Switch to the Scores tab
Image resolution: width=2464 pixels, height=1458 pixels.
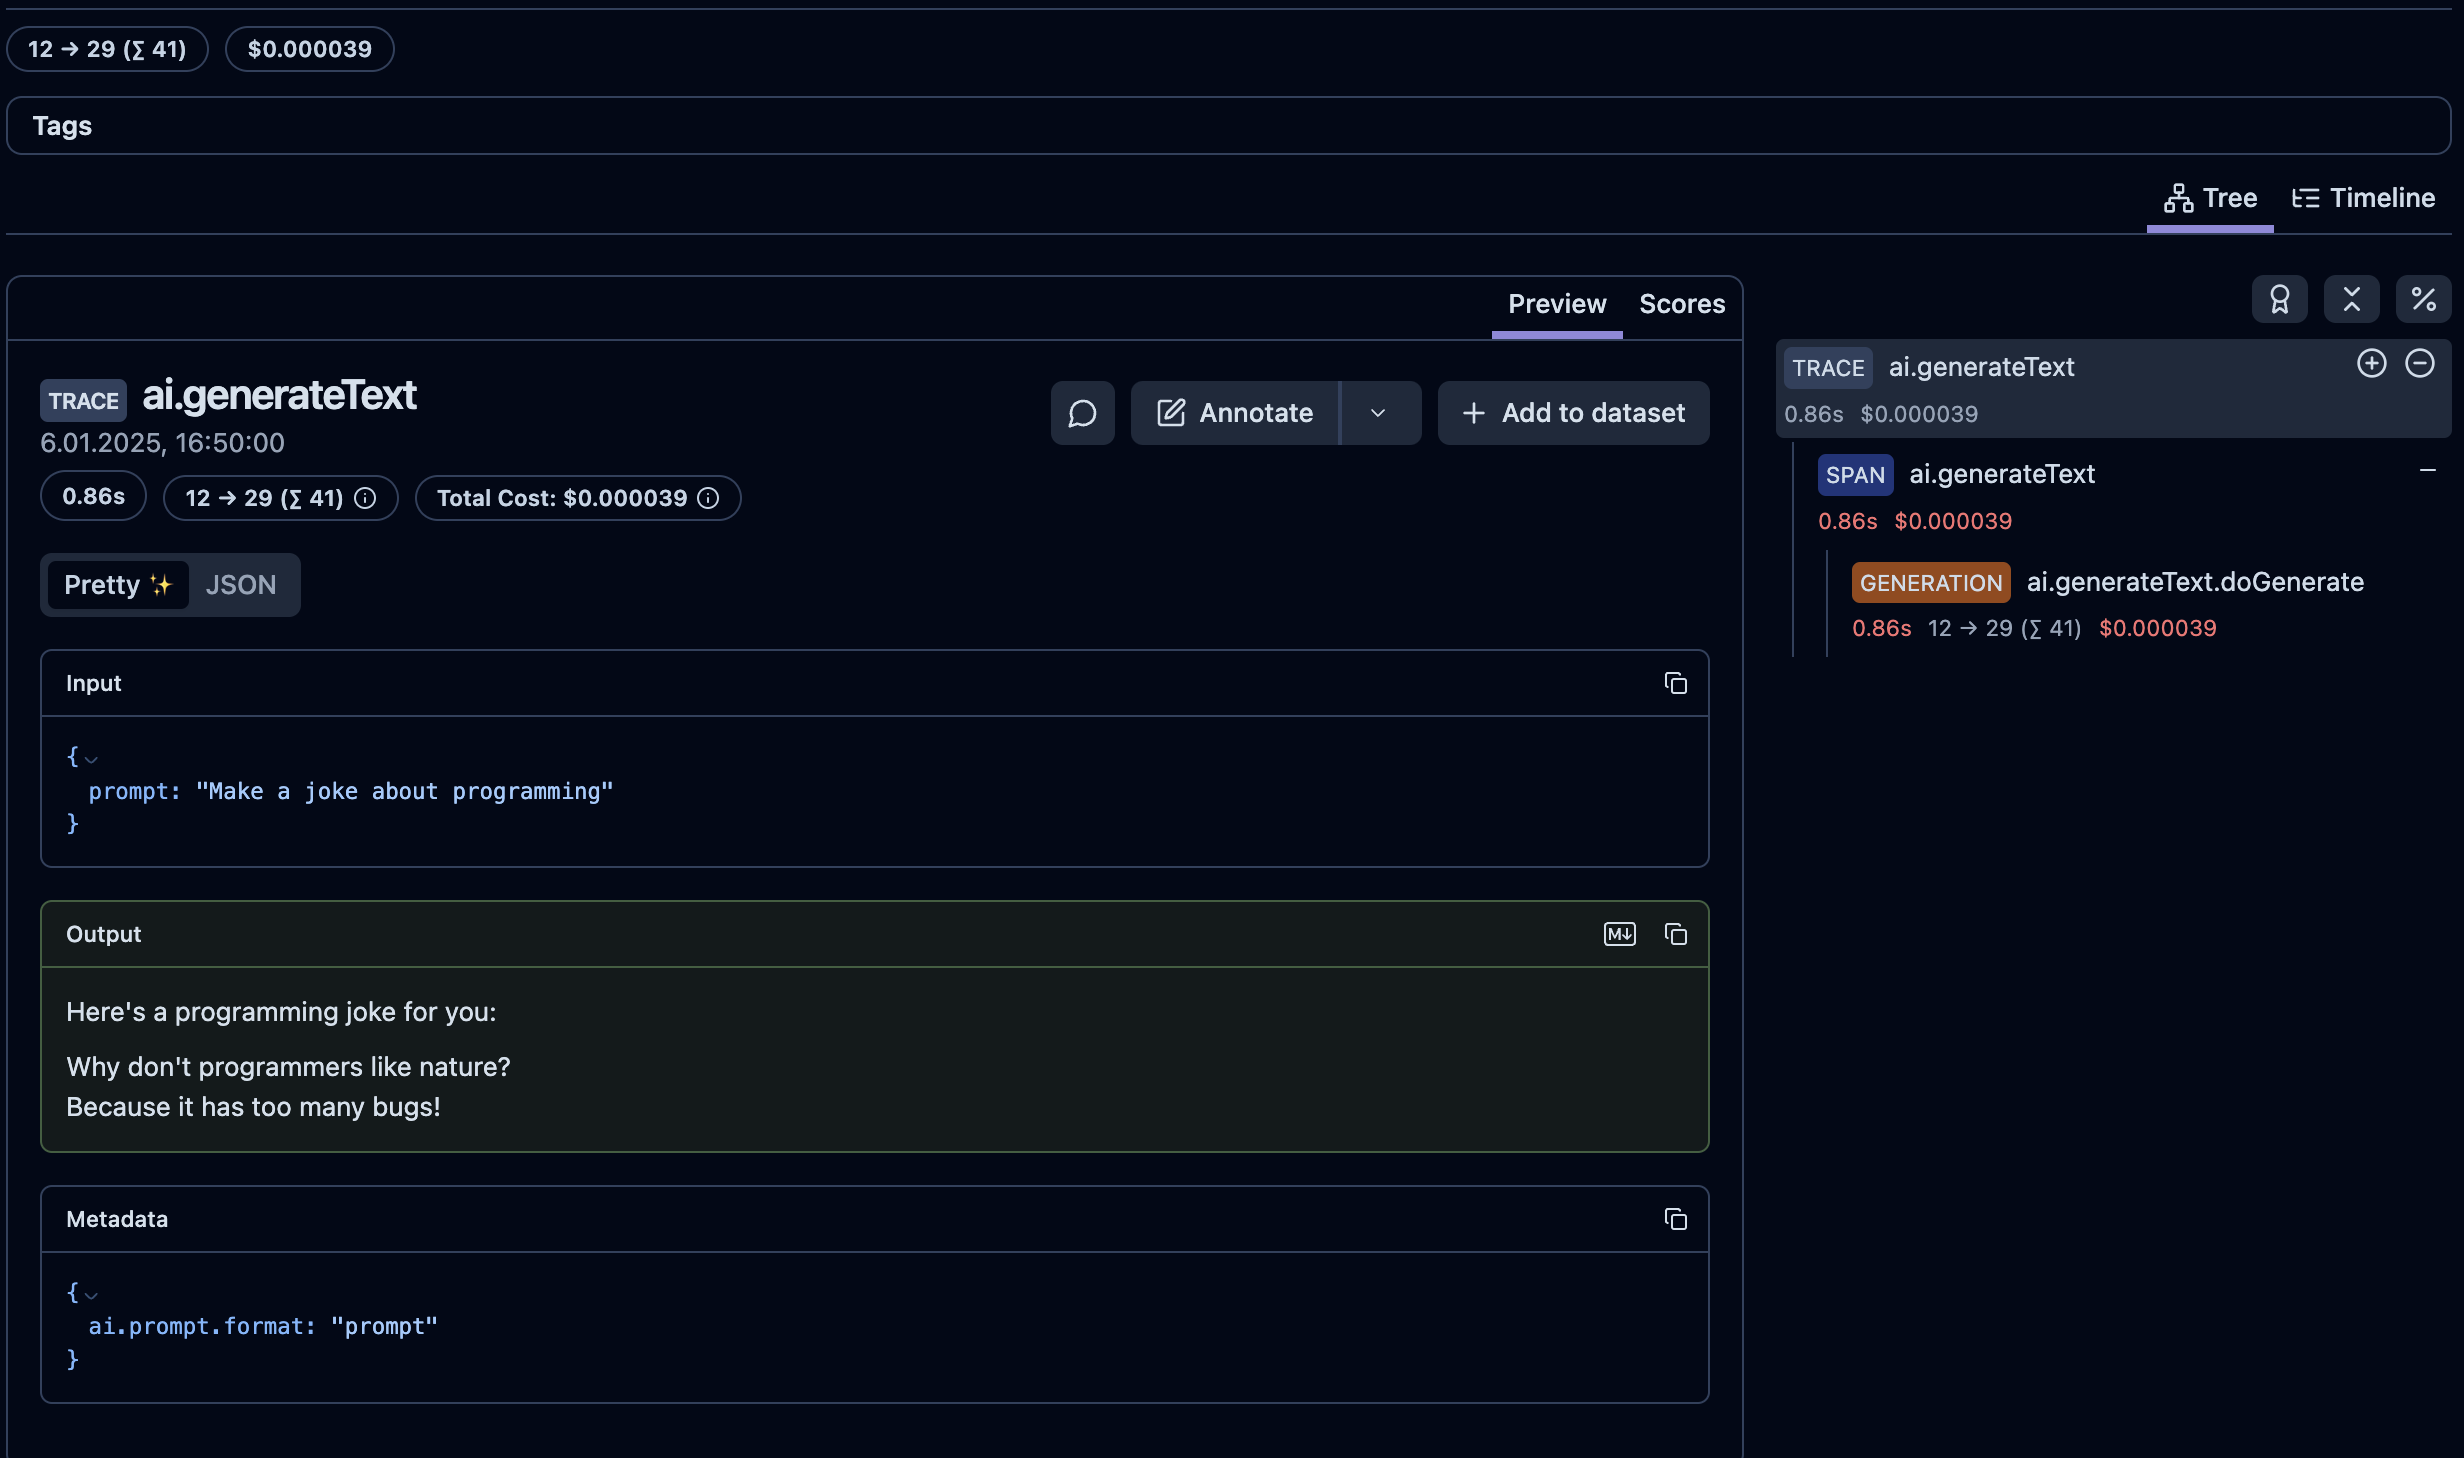pyautogui.click(x=1681, y=304)
